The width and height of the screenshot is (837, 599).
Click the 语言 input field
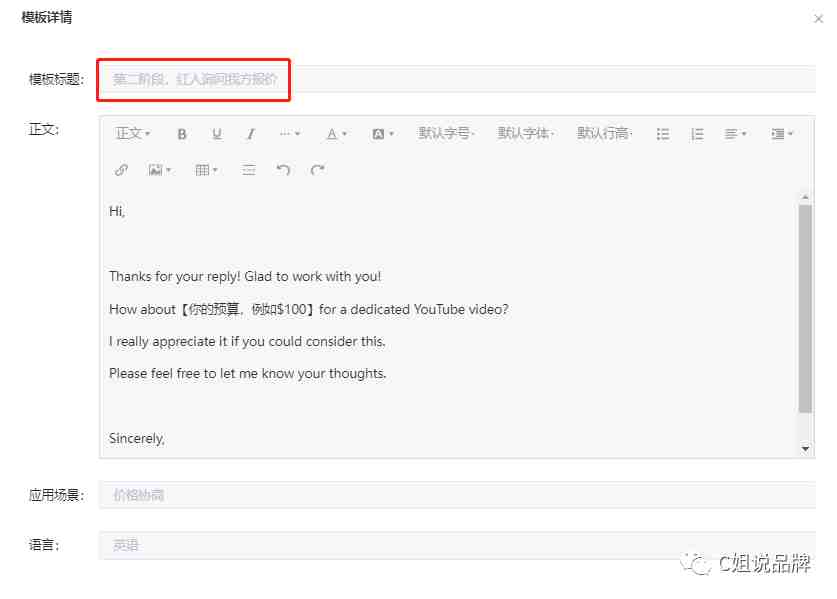pos(457,545)
